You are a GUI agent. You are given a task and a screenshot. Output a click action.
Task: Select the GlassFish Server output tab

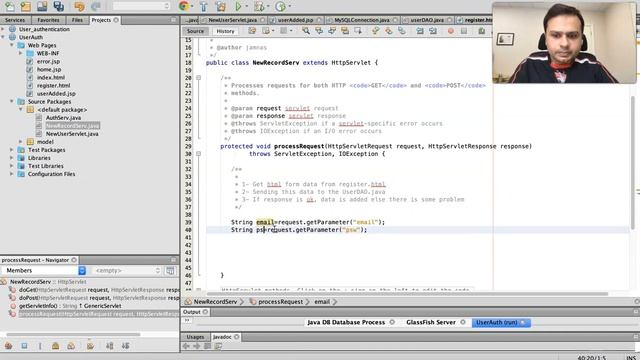[x=431, y=322]
